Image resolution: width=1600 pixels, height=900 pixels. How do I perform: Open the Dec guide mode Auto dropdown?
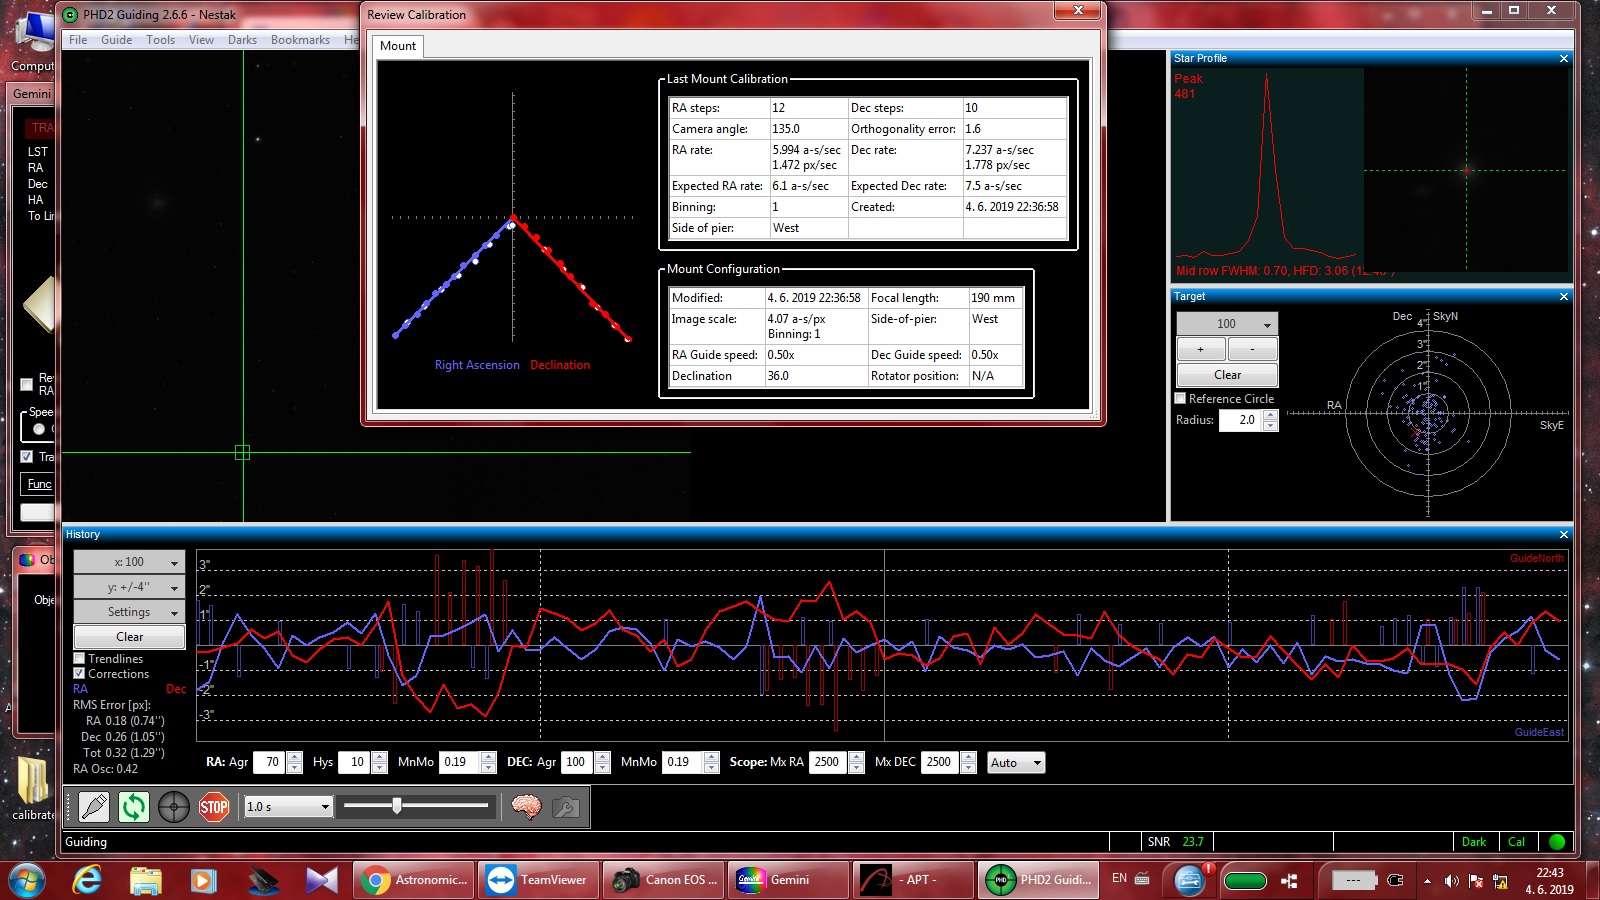point(1016,763)
